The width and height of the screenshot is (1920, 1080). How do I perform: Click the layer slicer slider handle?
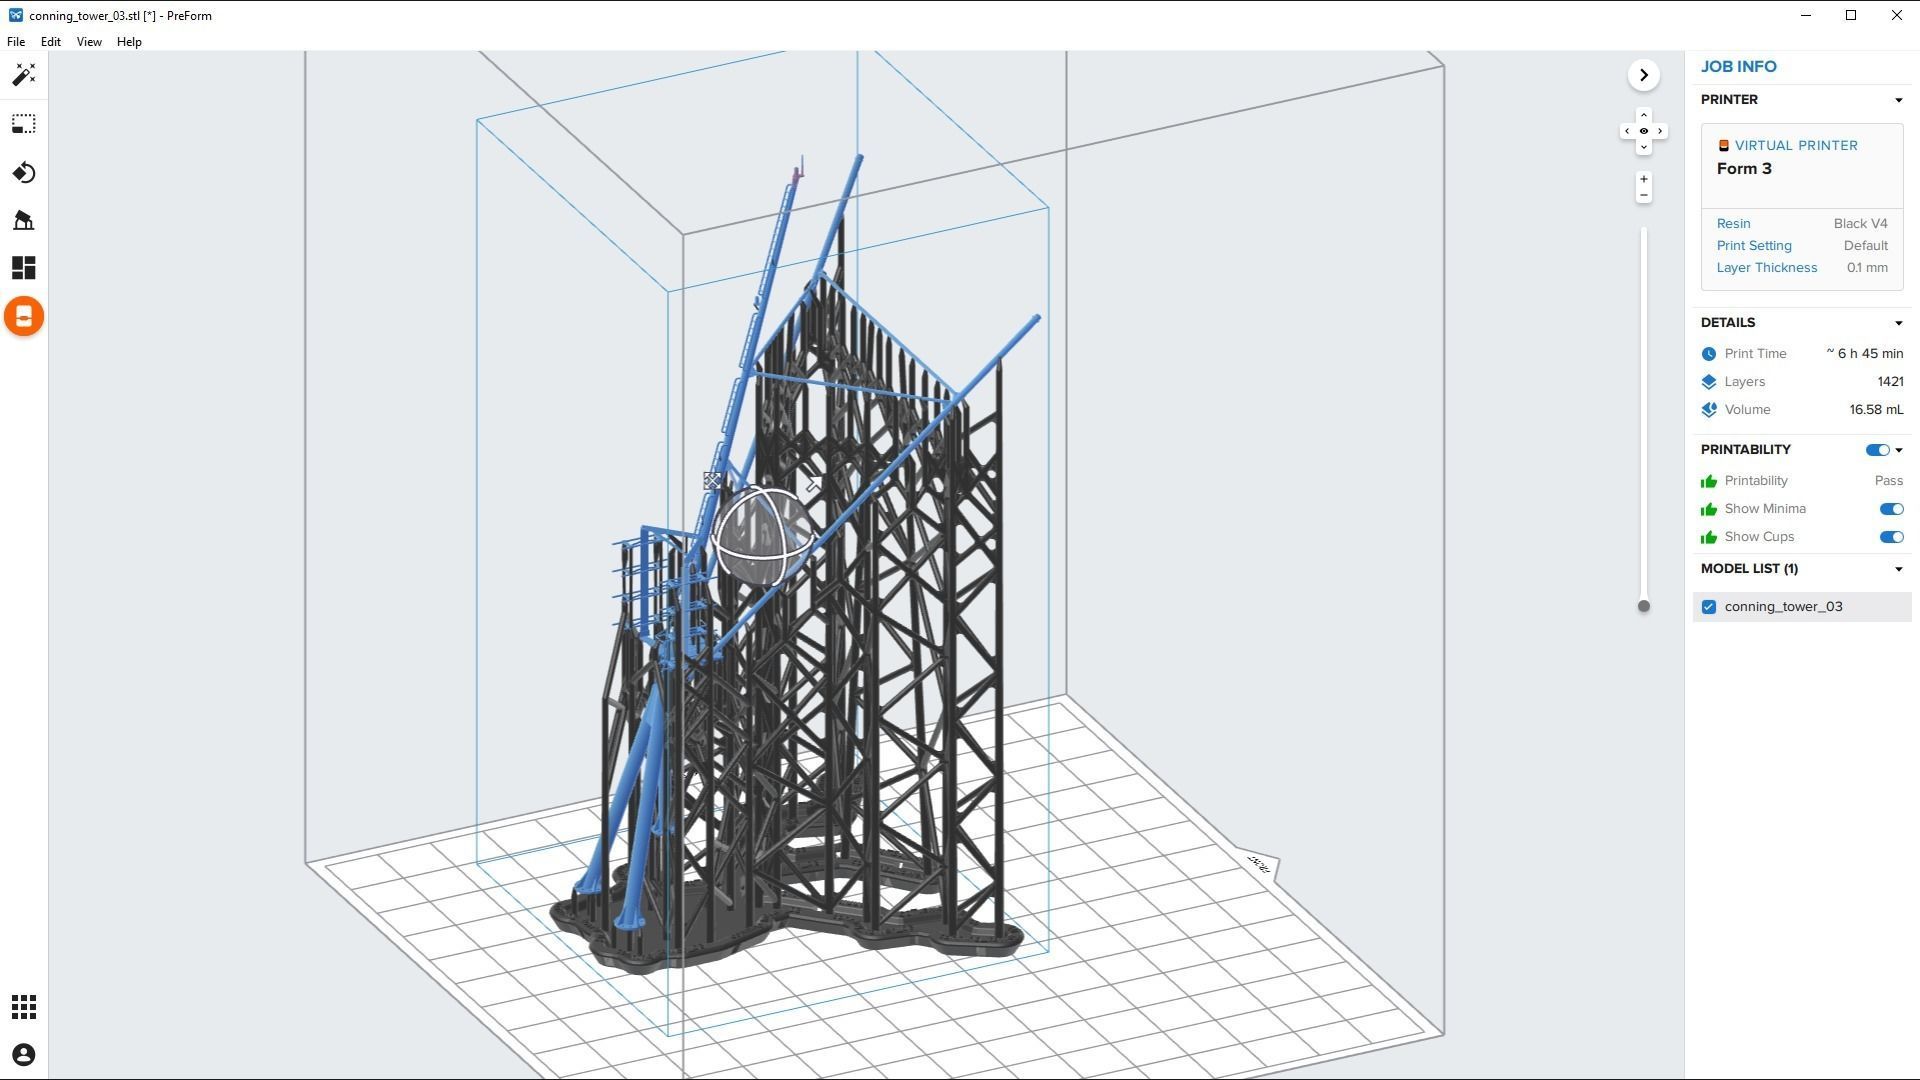1643,606
